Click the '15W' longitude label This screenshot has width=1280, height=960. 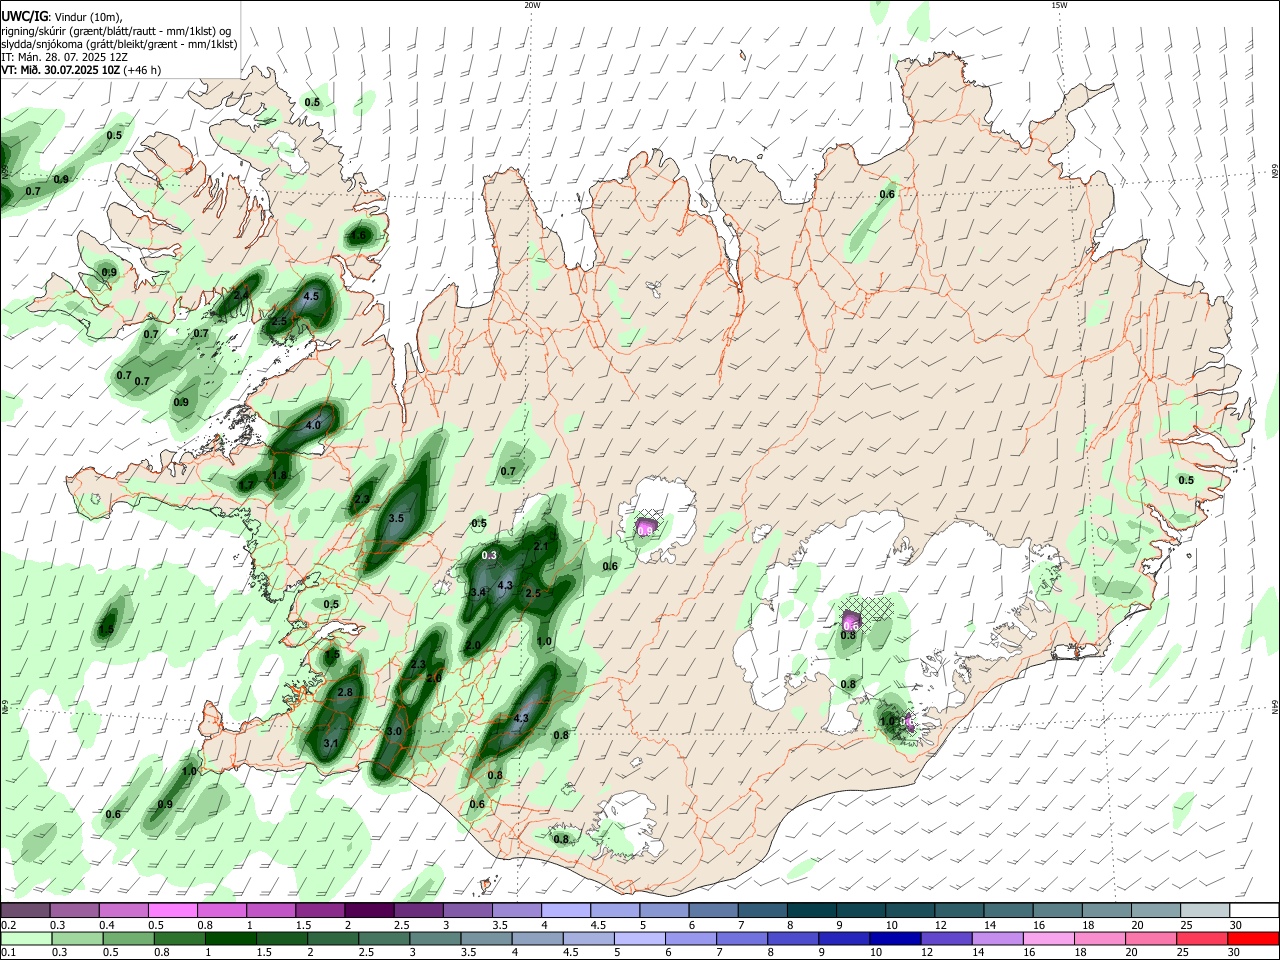(x=1059, y=5)
